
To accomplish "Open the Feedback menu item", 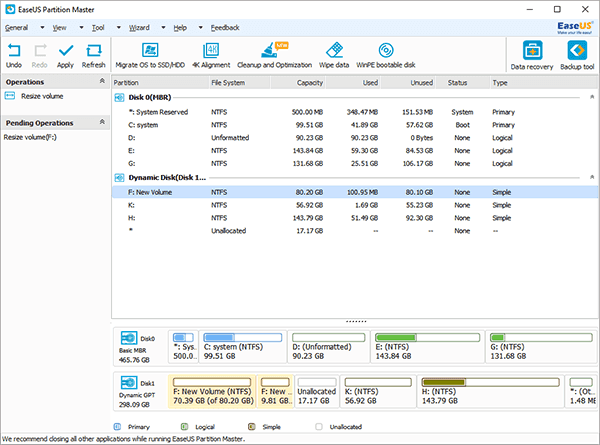I will 225,28.
